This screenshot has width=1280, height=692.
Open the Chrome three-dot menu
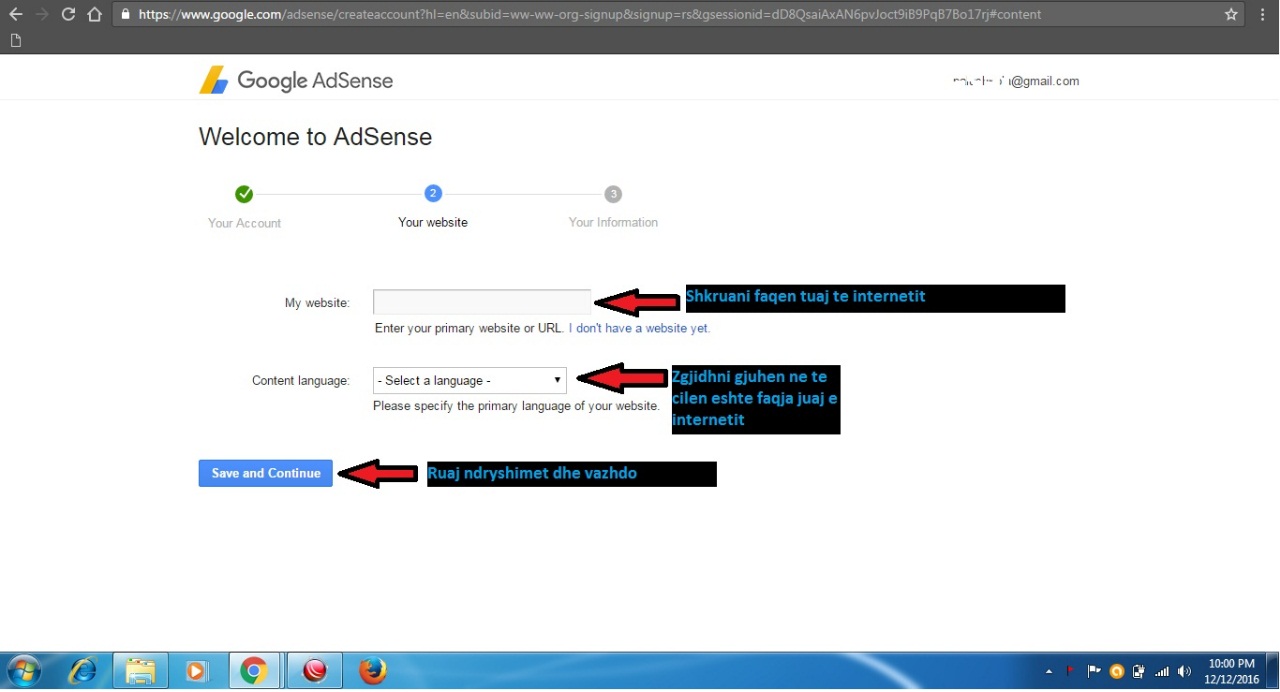tap(1262, 14)
